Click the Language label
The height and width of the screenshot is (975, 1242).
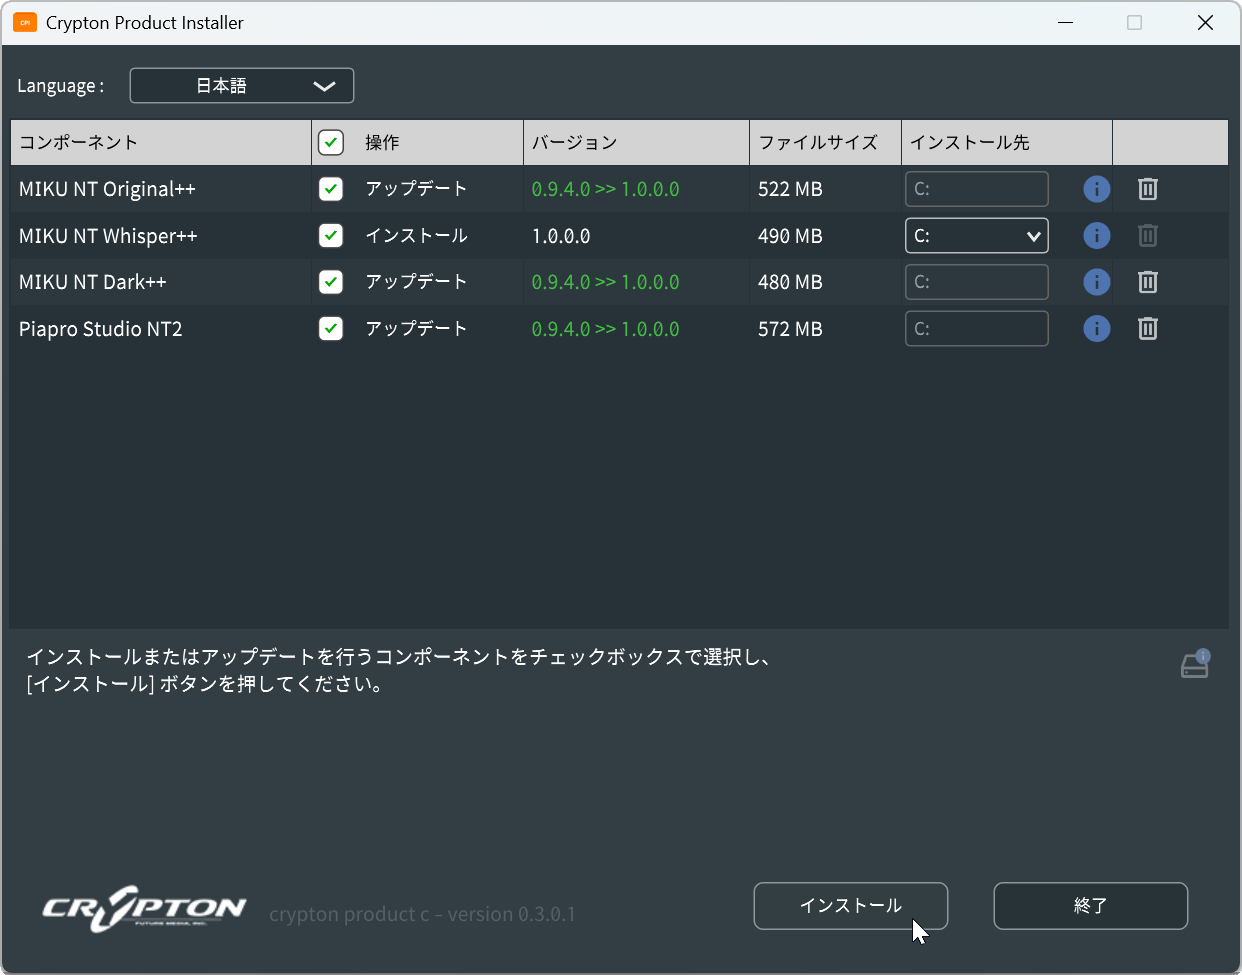(x=60, y=86)
